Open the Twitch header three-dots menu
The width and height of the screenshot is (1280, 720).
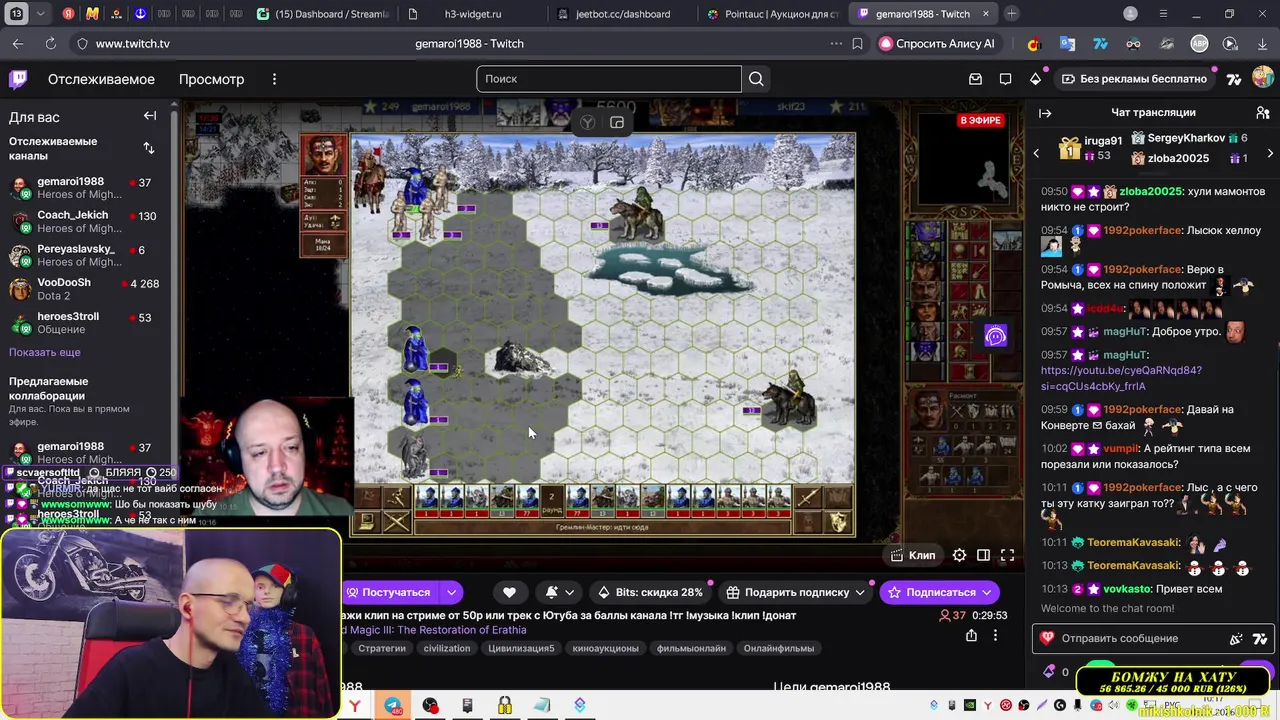tap(274, 79)
